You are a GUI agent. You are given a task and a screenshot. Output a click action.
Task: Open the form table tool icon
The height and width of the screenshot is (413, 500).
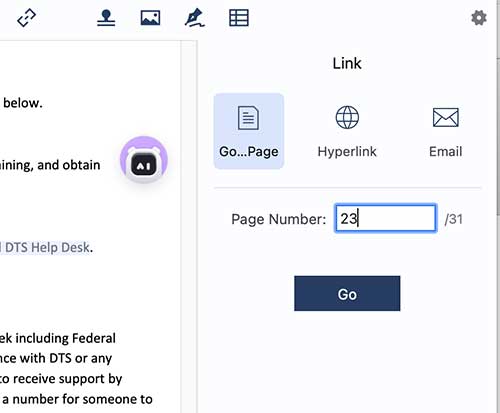(239, 18)
